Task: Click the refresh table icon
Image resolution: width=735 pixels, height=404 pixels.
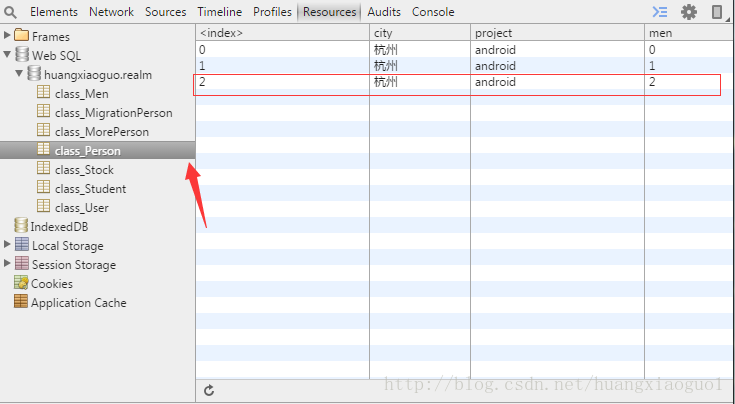Action: (x=209, y=390)
